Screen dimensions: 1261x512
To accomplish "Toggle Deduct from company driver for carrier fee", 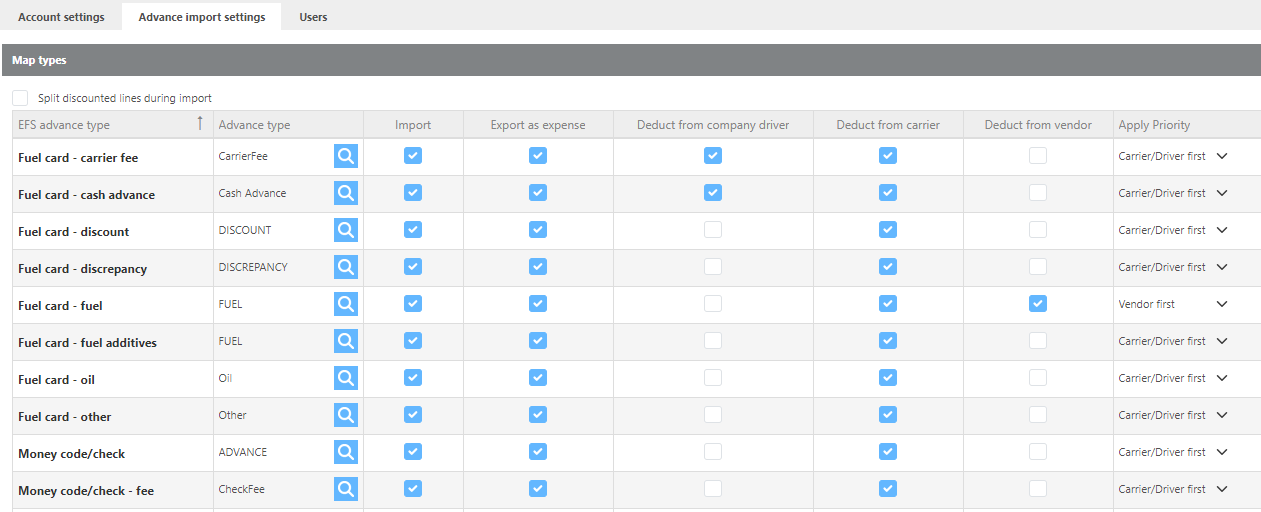I will (x=712, y=156).
